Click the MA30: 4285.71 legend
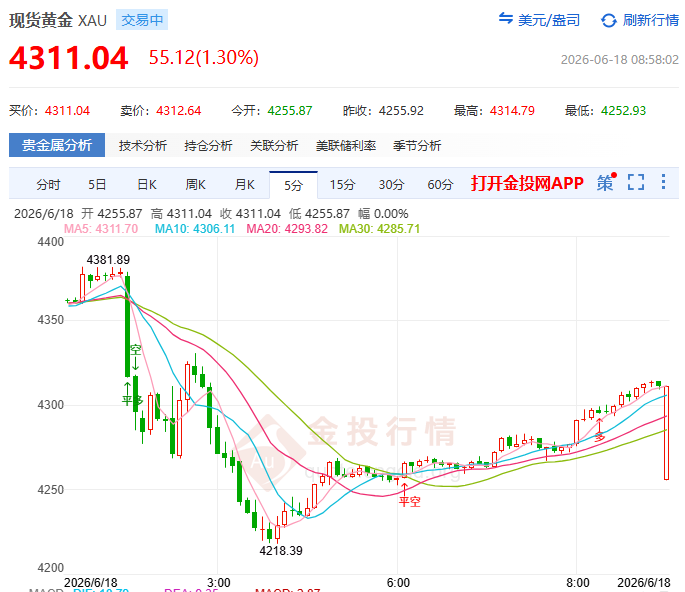Image resolution: width=685 pixels, height=592 pixels. pos(379,228)
